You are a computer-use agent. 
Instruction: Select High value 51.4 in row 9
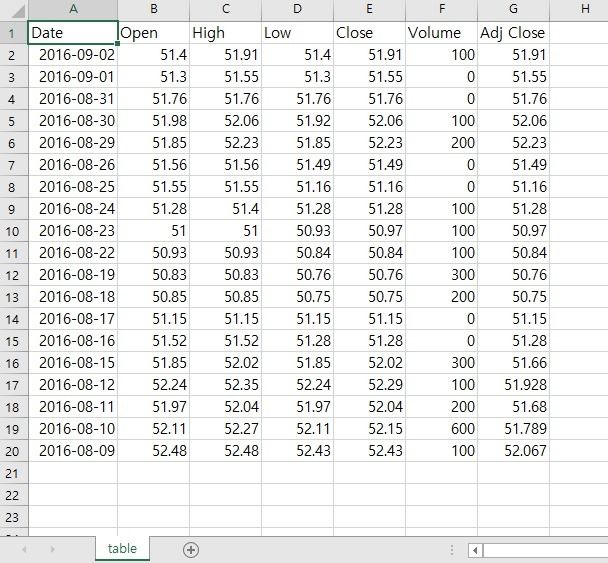pyautogui.click(x=226, y=209)
